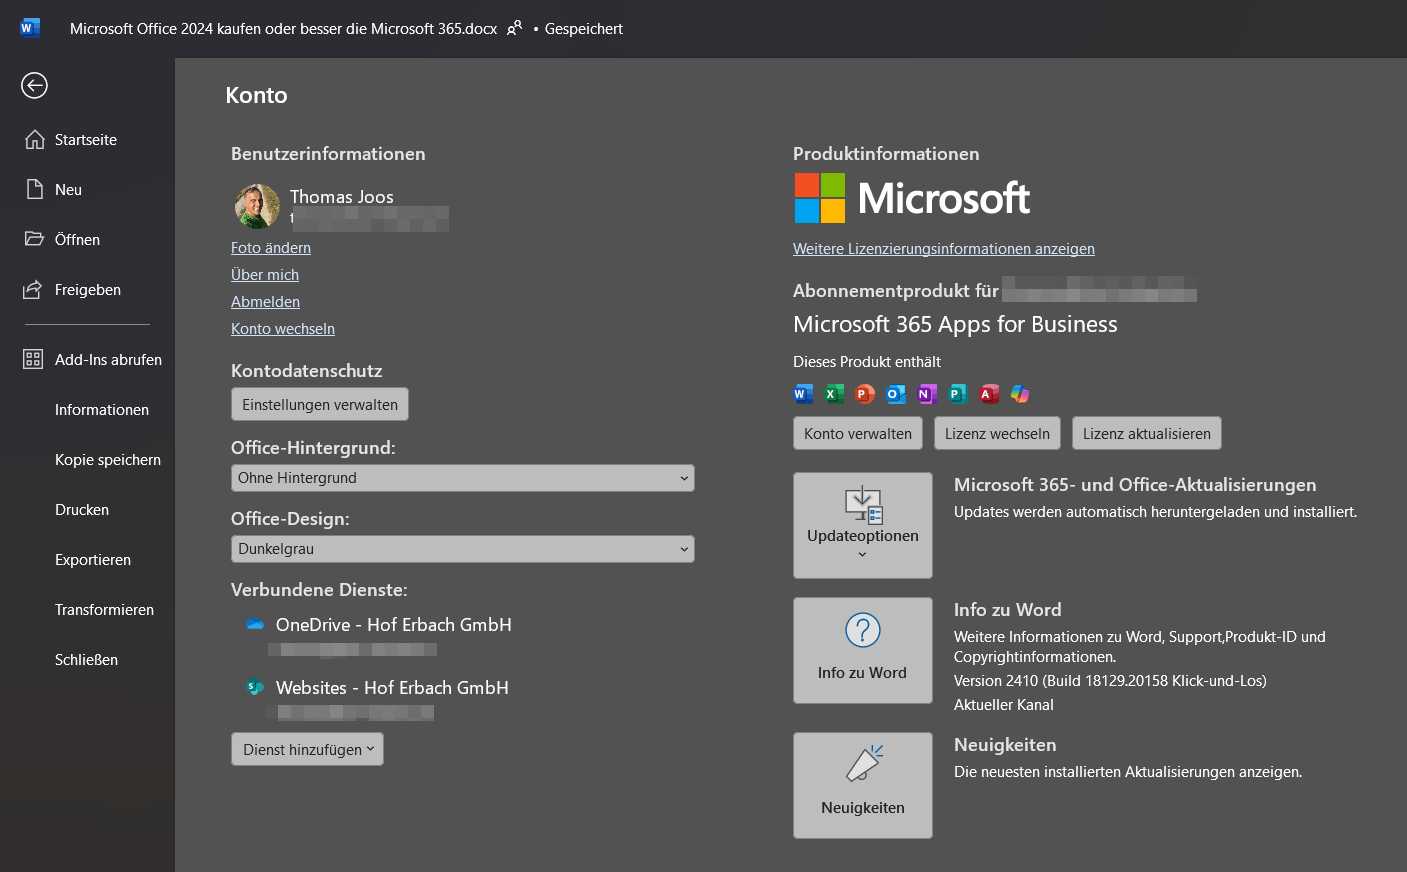
Task: Select the Access icon in product list
Action: (x=988, y=393)
